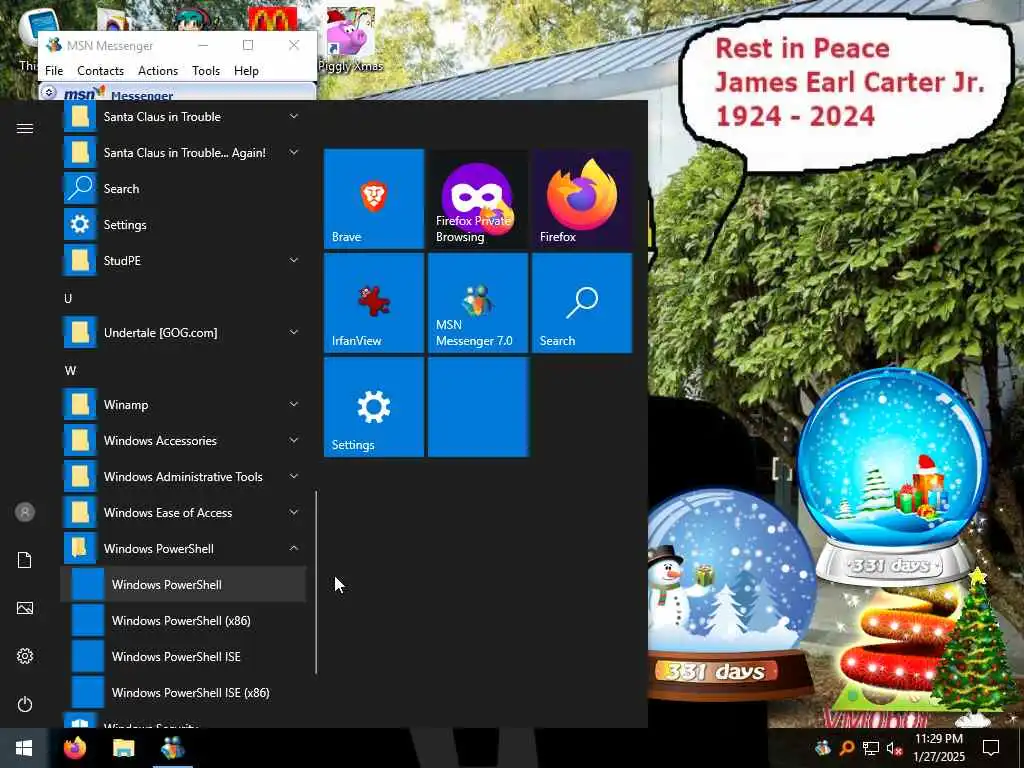1024x768 pixels.
Task: Minimize the MSN Messenger window
Action: [203, 45]
